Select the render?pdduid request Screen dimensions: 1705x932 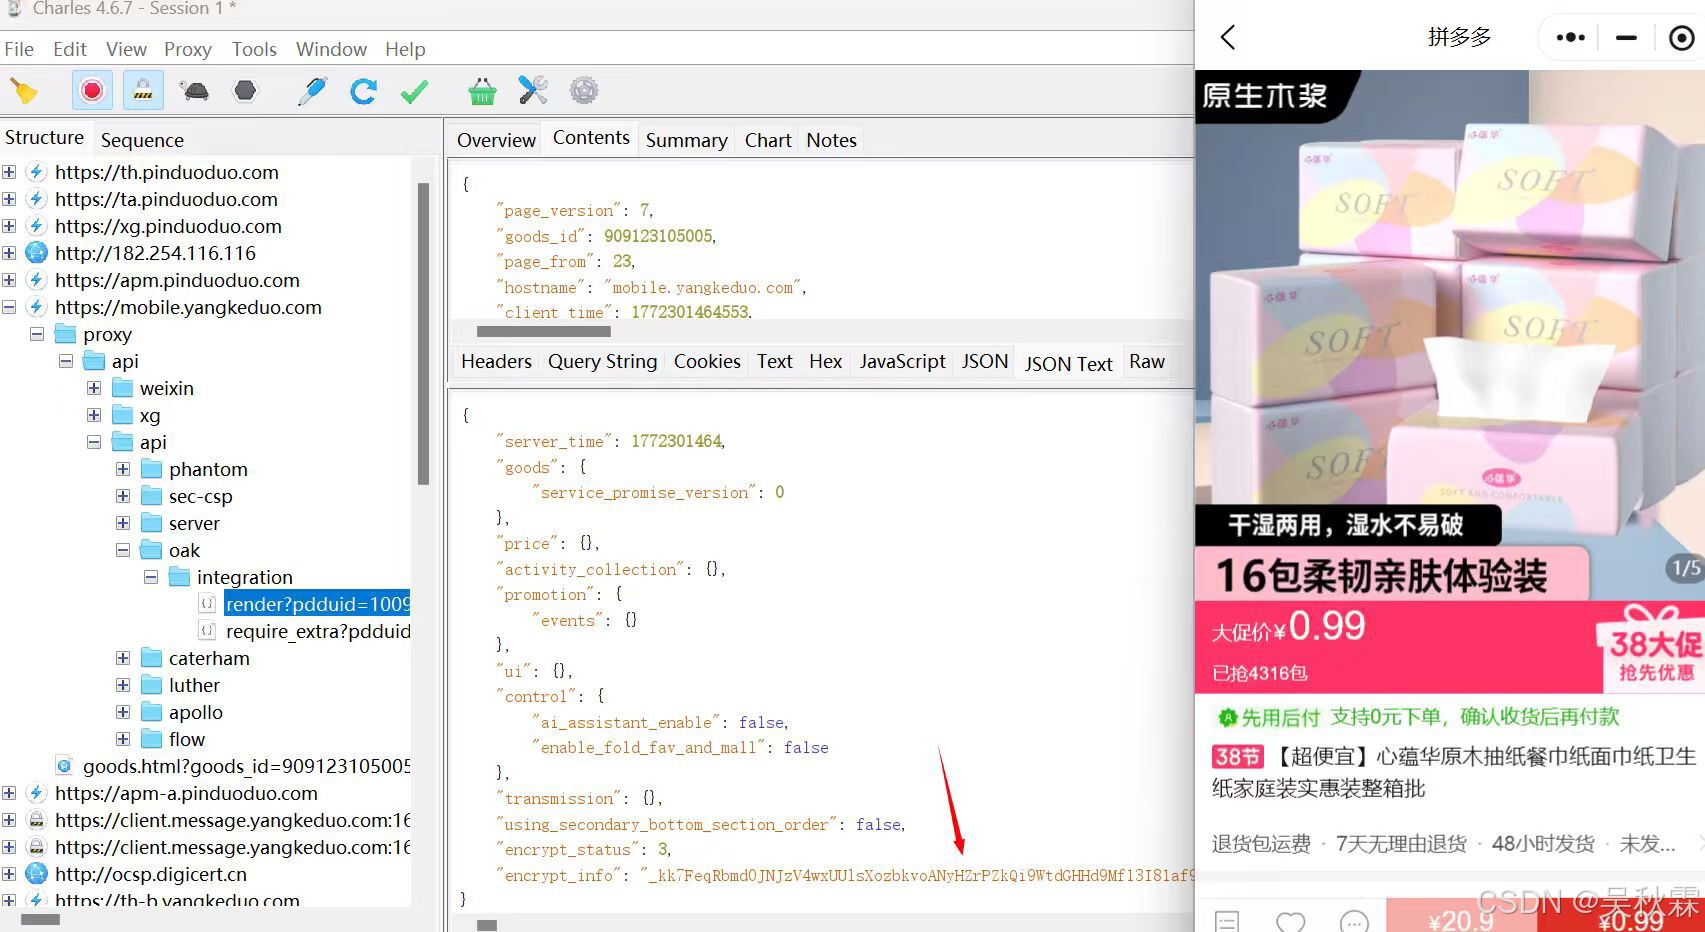316,604
